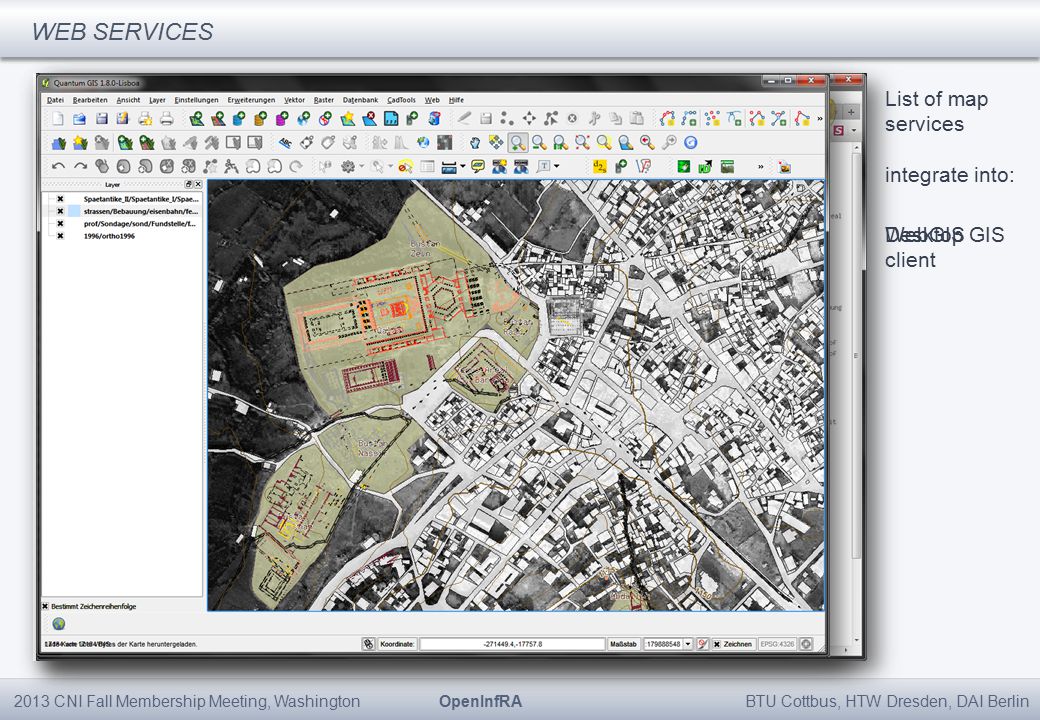Click the Toggle Editing pencil icon
Image resolution: width=1040 pixels, height=720 pixels.
(464, 119)
